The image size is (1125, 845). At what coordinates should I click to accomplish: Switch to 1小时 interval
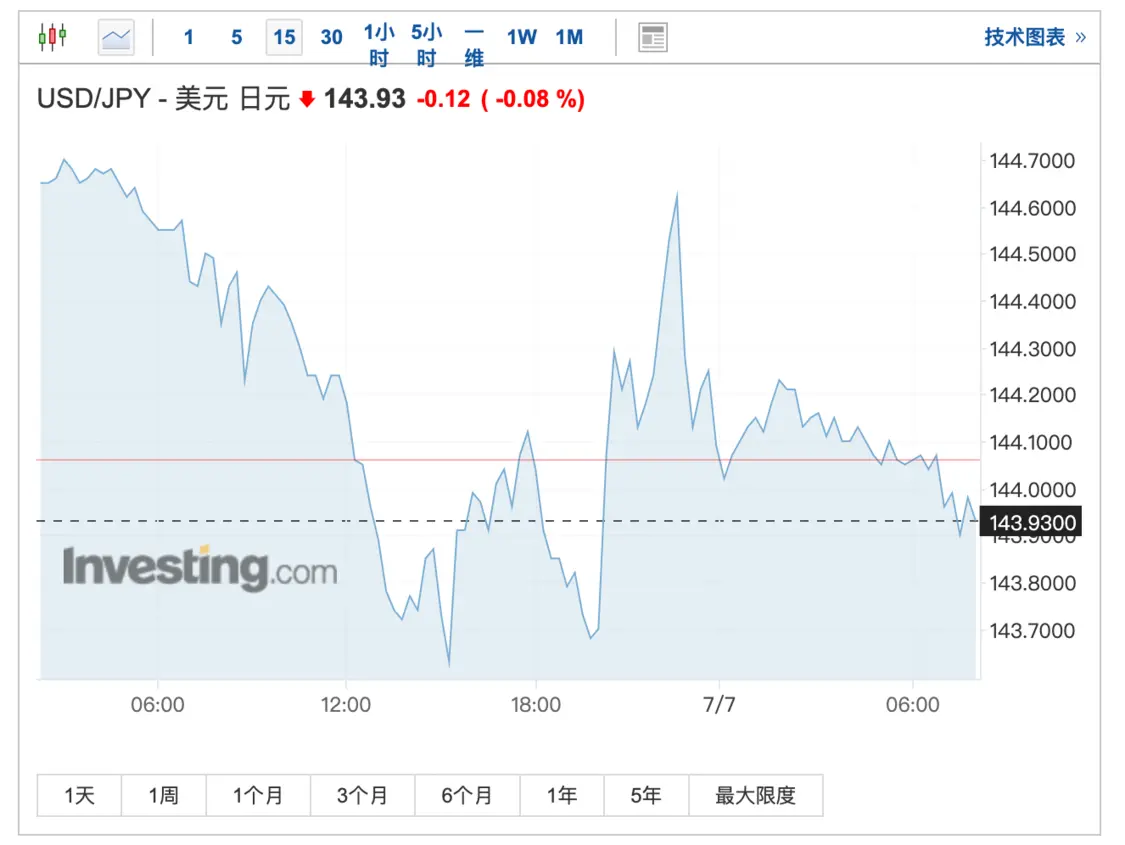coord(379,44)
